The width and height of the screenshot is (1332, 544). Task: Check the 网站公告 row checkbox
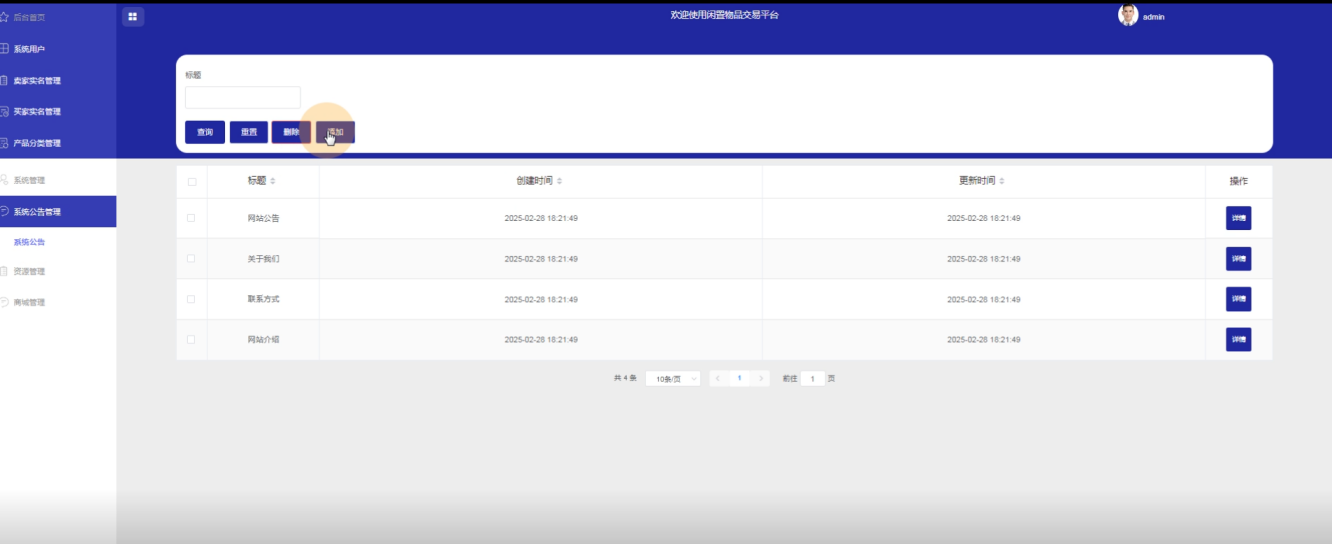click(192, 218)
